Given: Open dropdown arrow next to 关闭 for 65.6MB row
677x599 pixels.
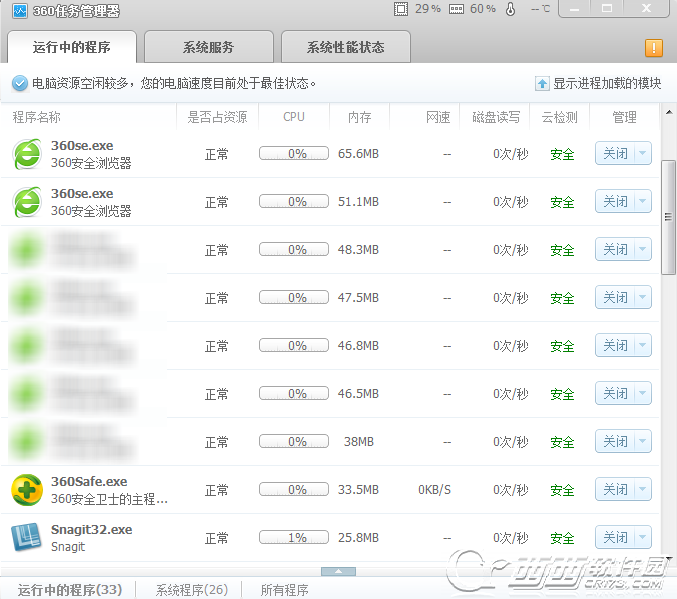Looking at the screenshot, I should [642, 153].
